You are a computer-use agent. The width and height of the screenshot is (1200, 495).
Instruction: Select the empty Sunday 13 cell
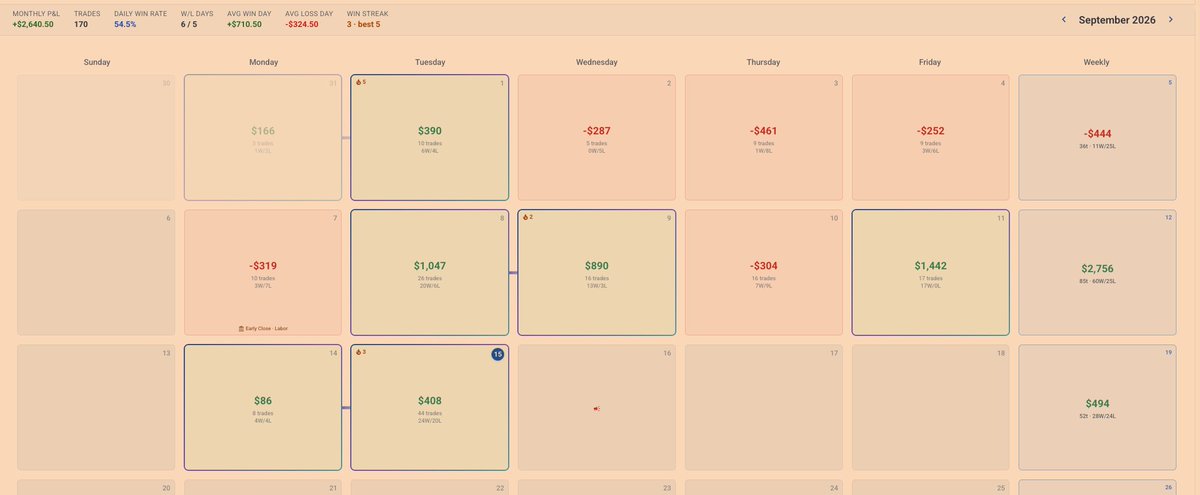97,407
